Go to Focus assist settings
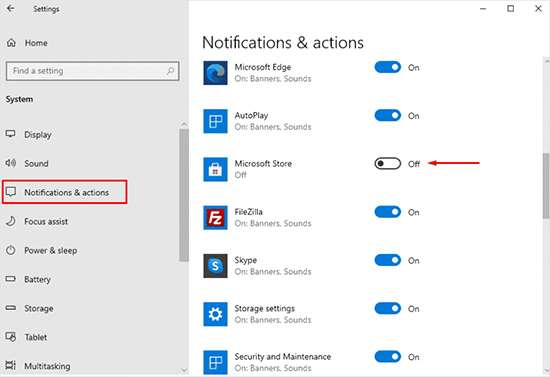The width and height of the screenshot is (550, 377). click(x=46, y=222)
